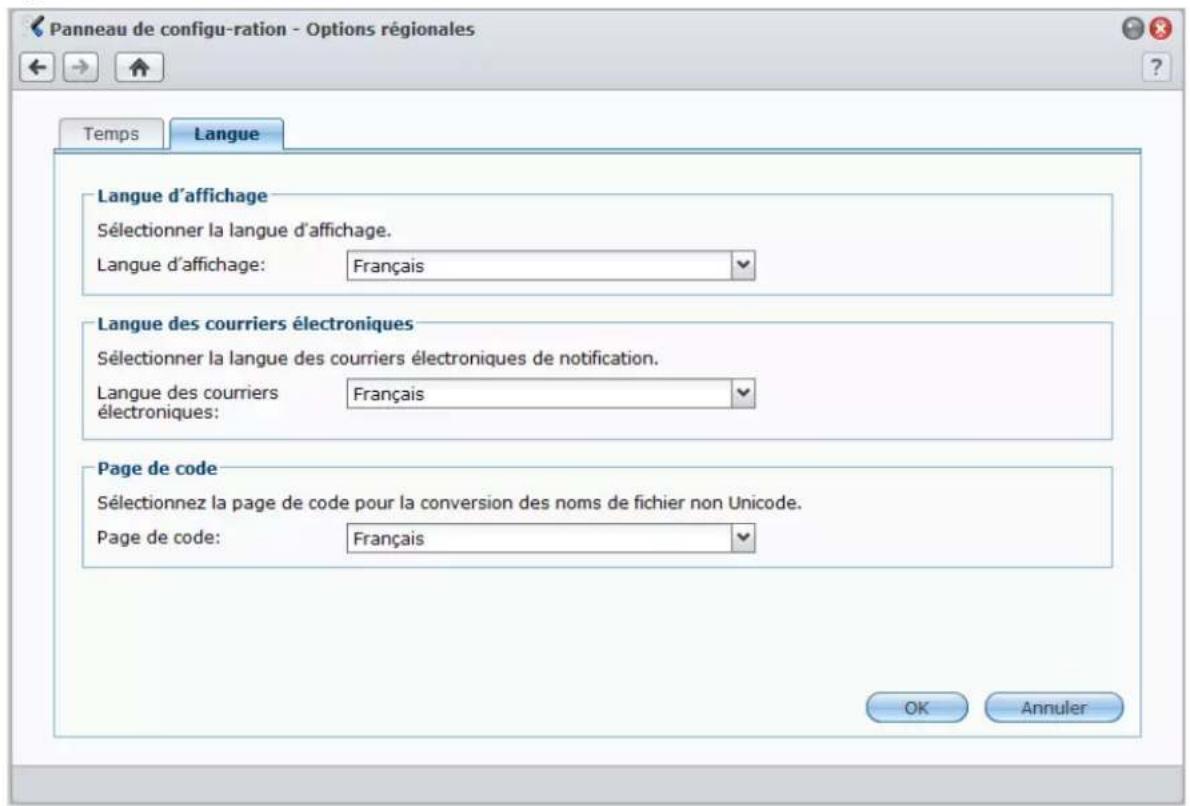Viewport: 1190px width, 806px height.
Task: Minimize the Options régionales window
Action: click(x=1132, y=29)
